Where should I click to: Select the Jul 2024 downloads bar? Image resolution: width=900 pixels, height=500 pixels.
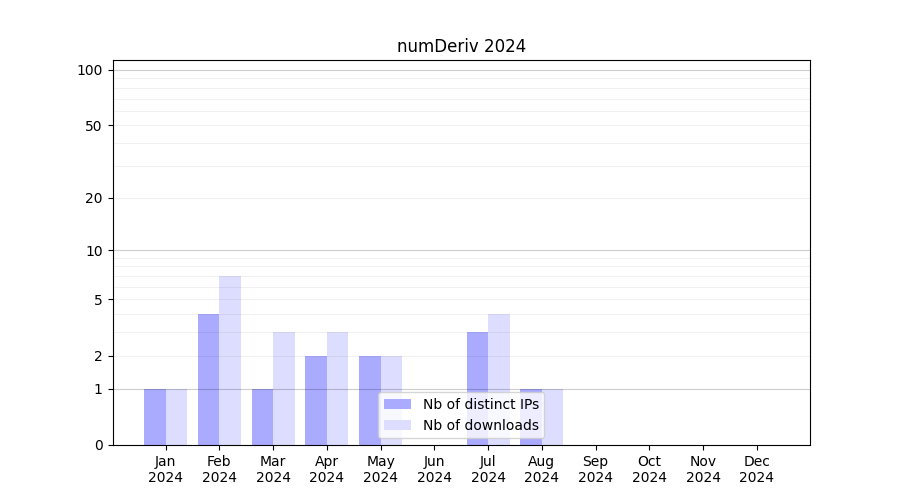[x=499, y=360]
